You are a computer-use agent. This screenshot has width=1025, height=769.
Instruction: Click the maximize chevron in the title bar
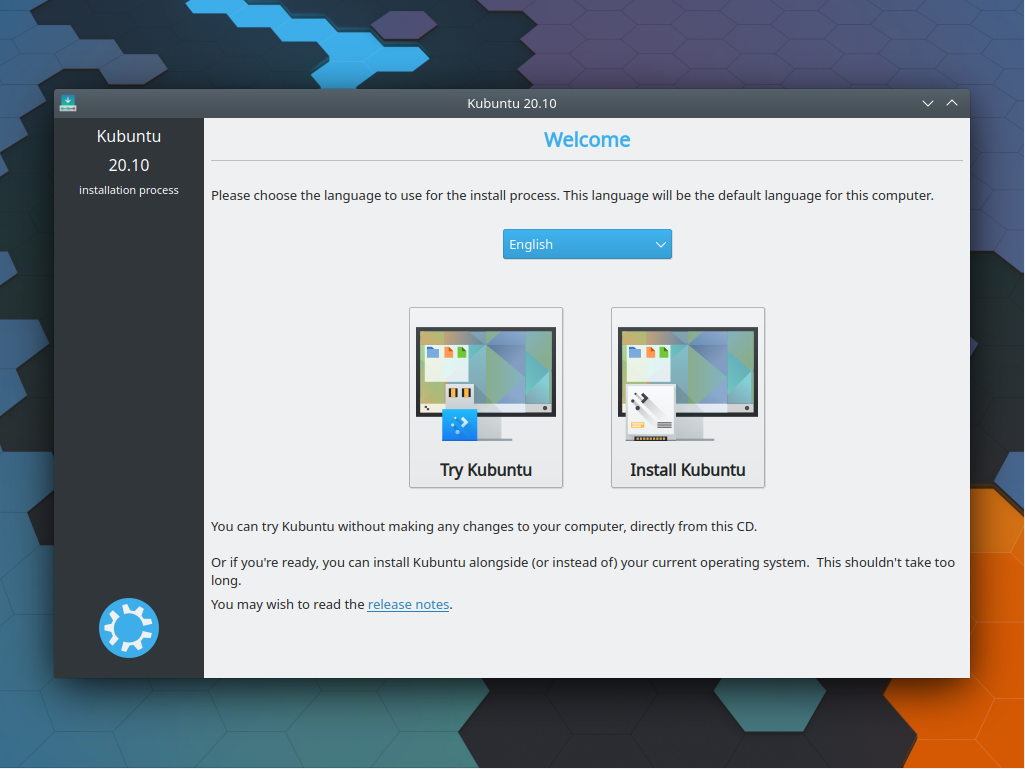pos(952,103)
